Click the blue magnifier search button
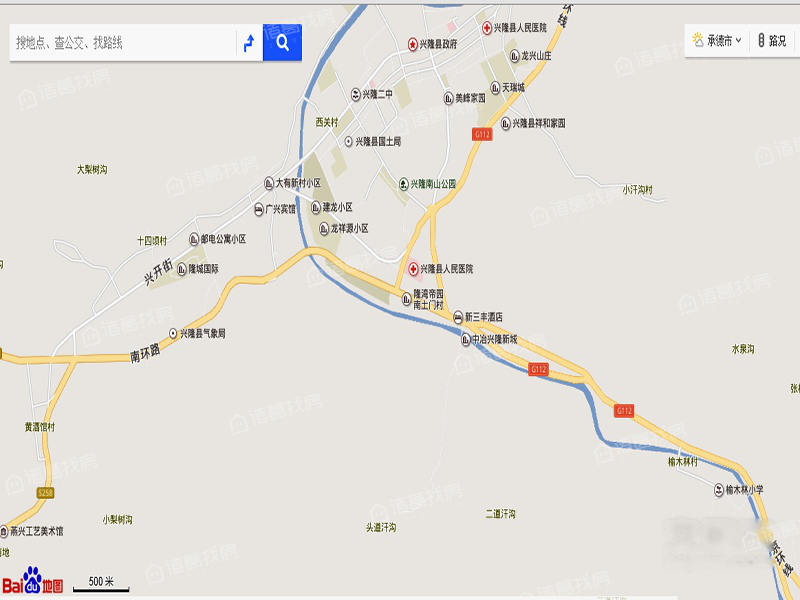Image resolution: width=800 pixels, height=600 pixels. click(282, 42)
